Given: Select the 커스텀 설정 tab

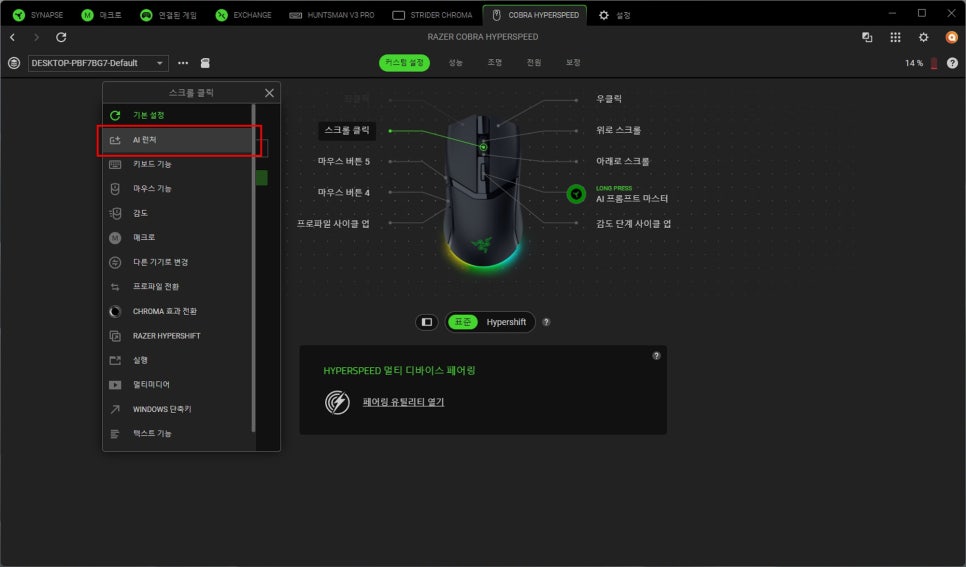Looking at the screenshot, I should click(404, 63).
